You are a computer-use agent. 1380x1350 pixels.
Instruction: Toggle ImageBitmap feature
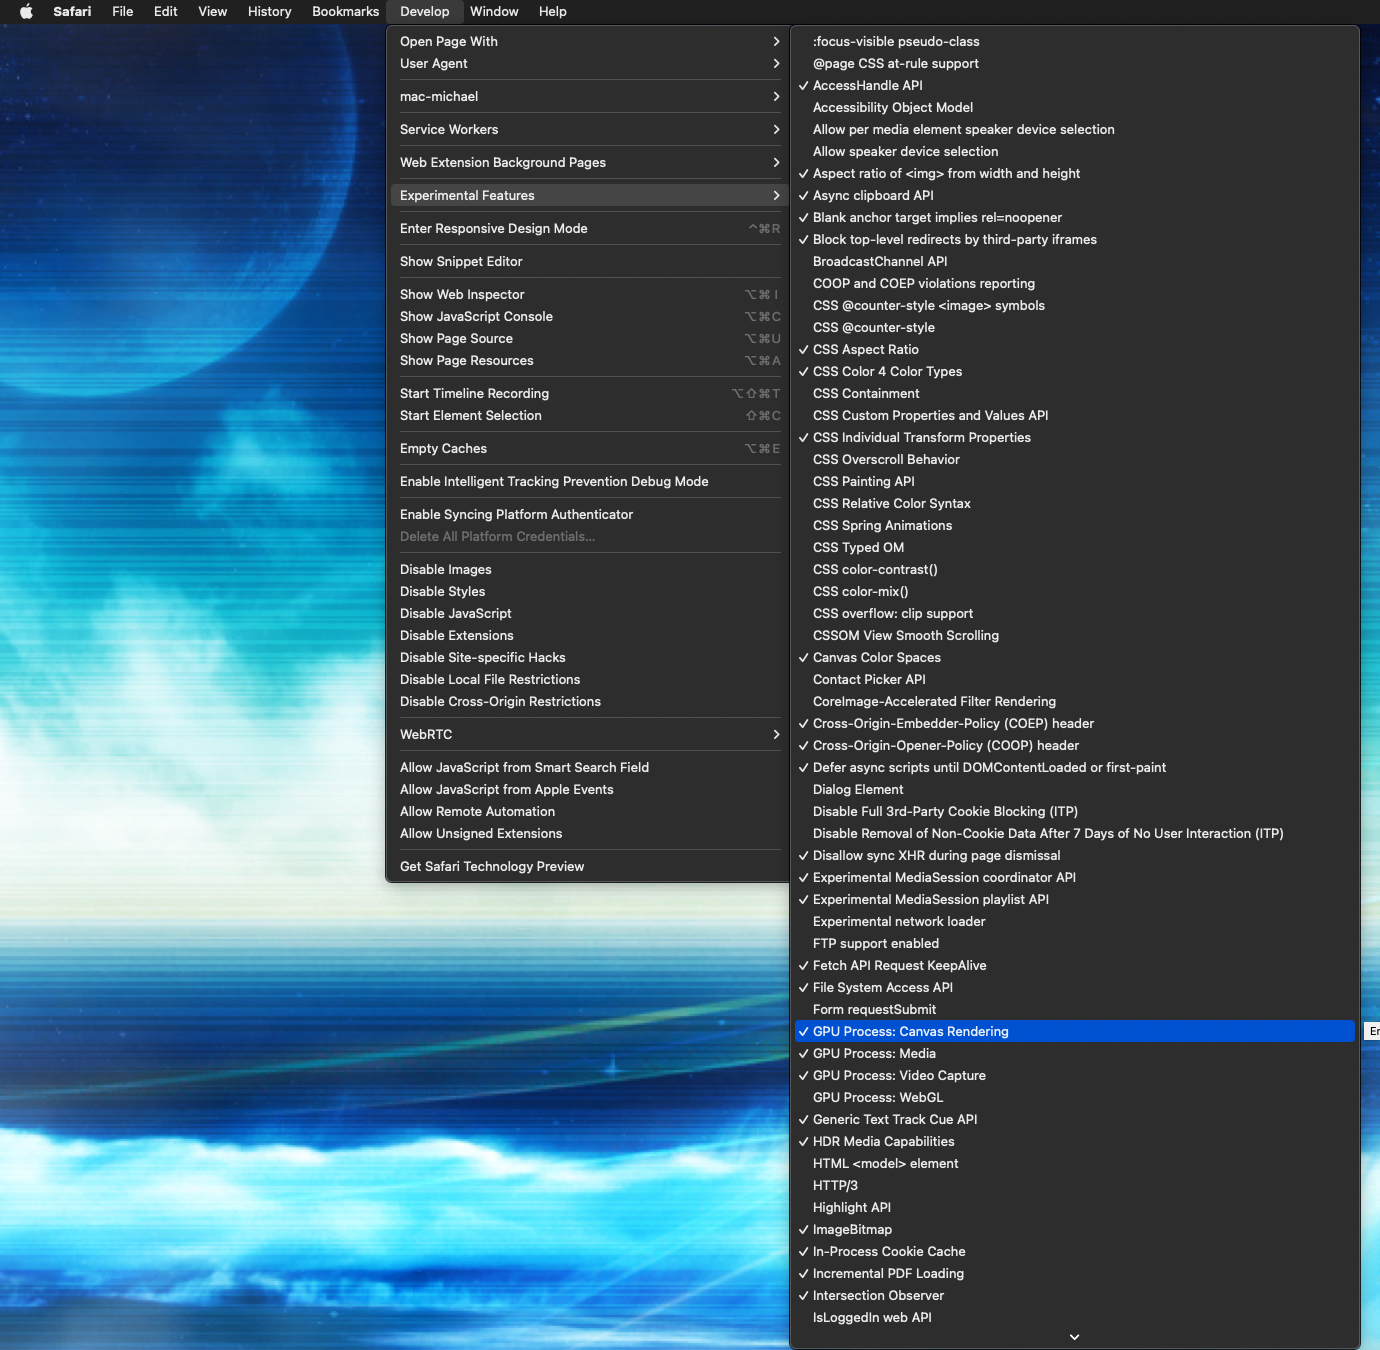pyautogui.click(x=1075, y=1229)
